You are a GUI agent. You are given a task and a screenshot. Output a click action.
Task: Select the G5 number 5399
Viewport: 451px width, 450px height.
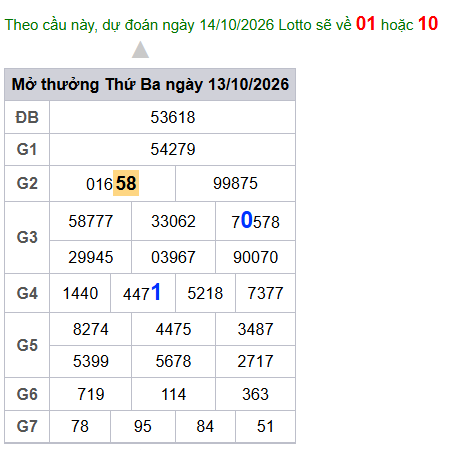click(x=91, y=361)
